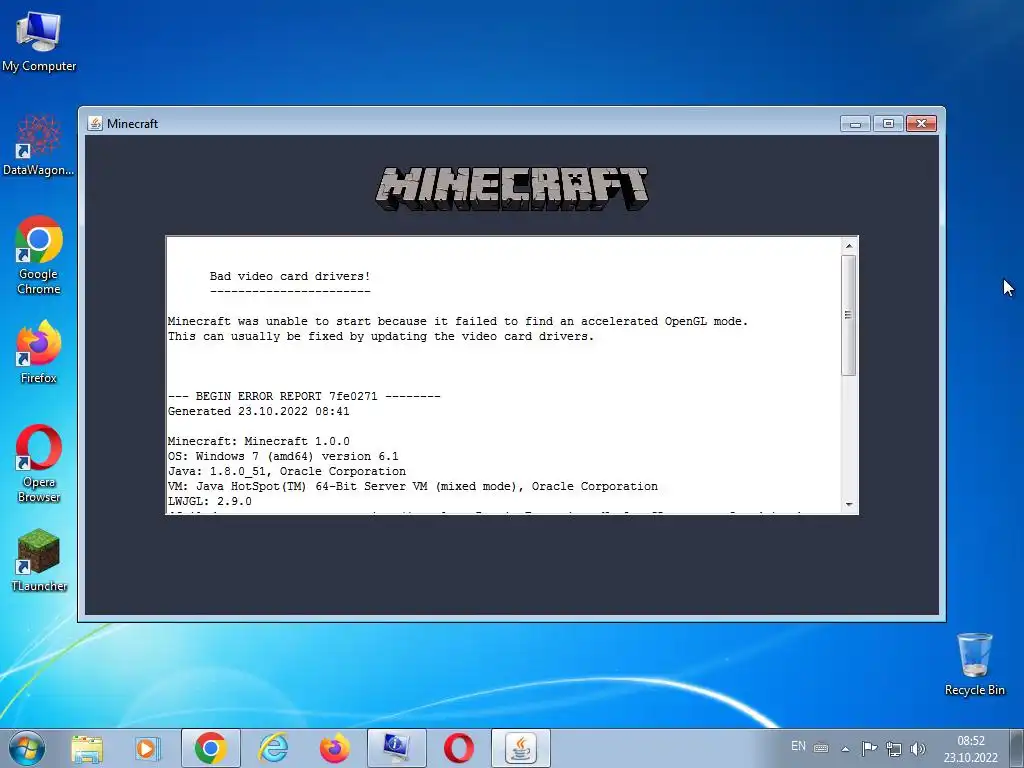
Task: Open network status tray icon
Action: coord(893,748)
